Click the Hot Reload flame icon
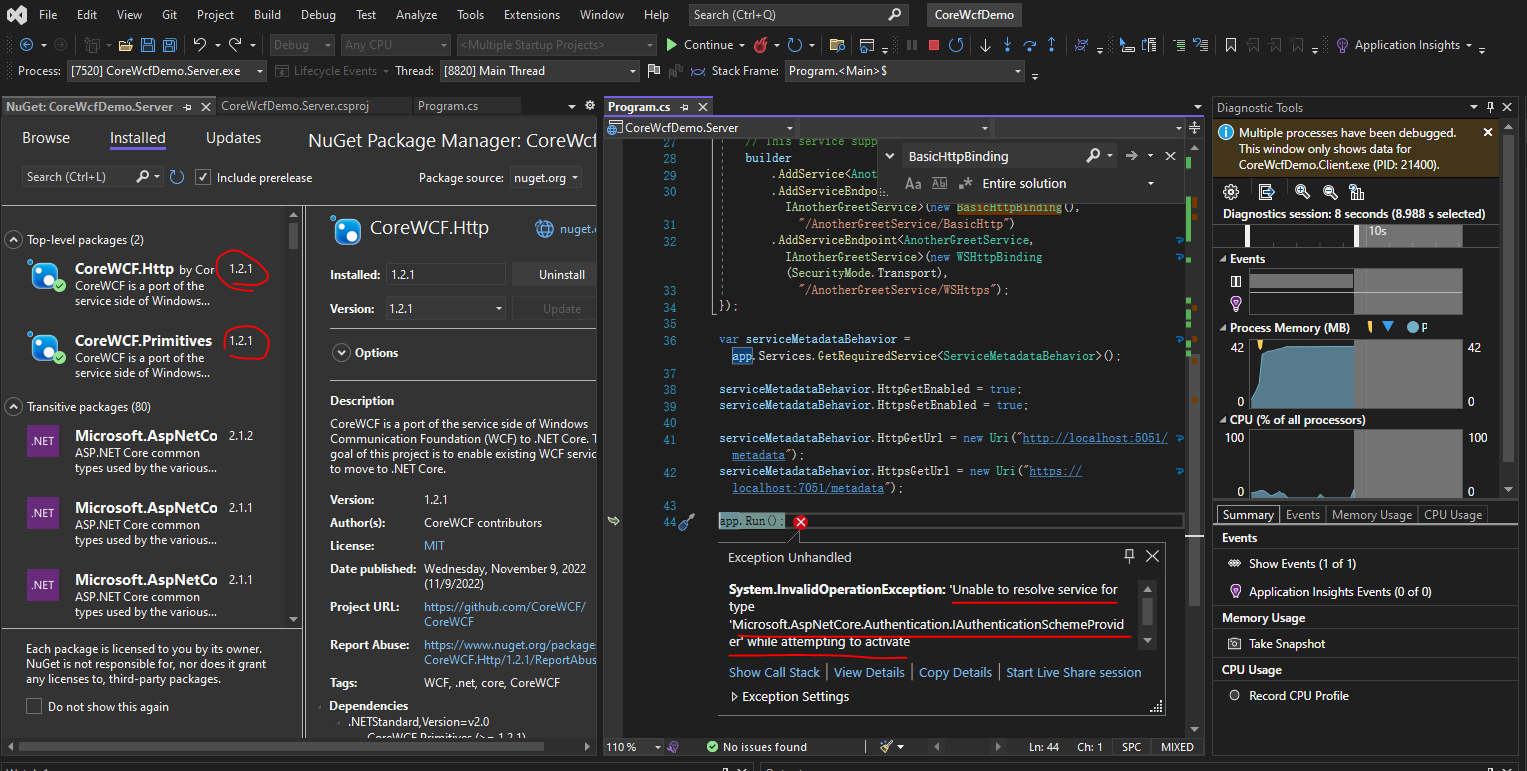1527x771 pixels. 760,45
